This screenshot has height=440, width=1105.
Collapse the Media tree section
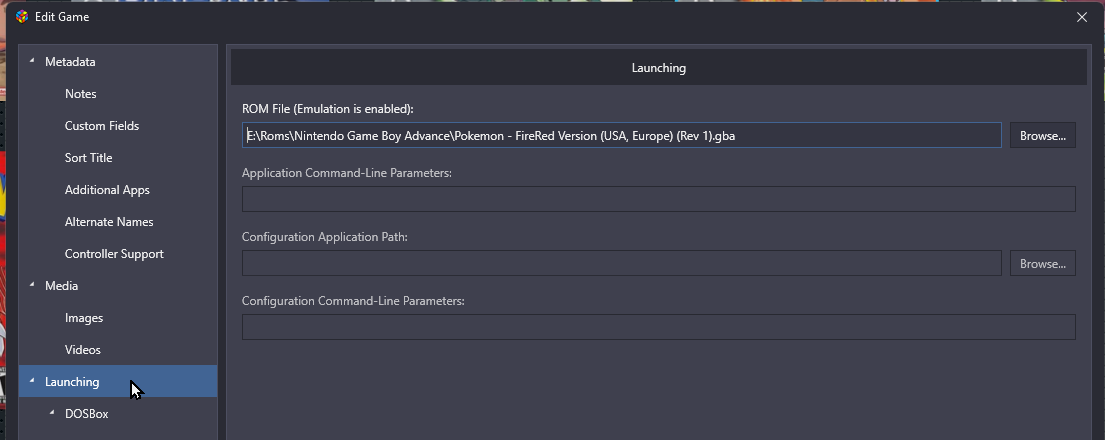coord(32,286)
